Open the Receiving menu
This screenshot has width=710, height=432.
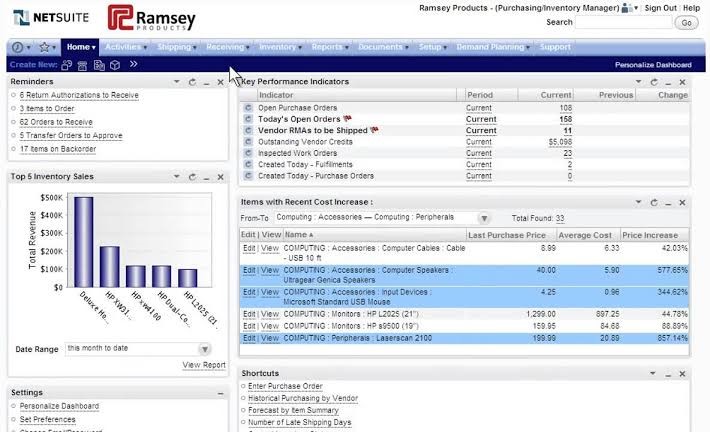pyautogui.click(x=228, y=47)
